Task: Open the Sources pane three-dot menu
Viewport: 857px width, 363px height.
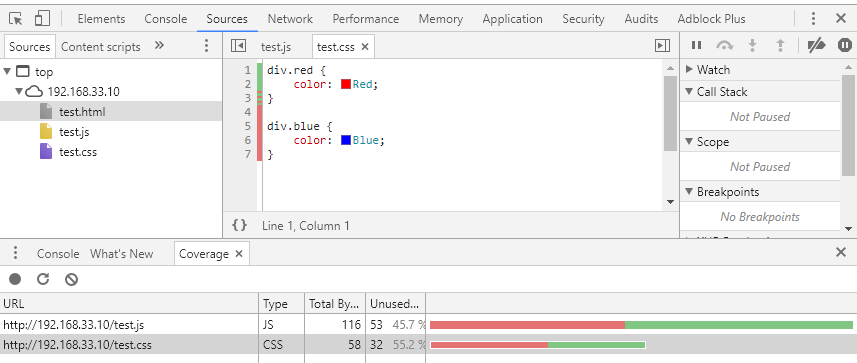Action: tap(206, 46)
